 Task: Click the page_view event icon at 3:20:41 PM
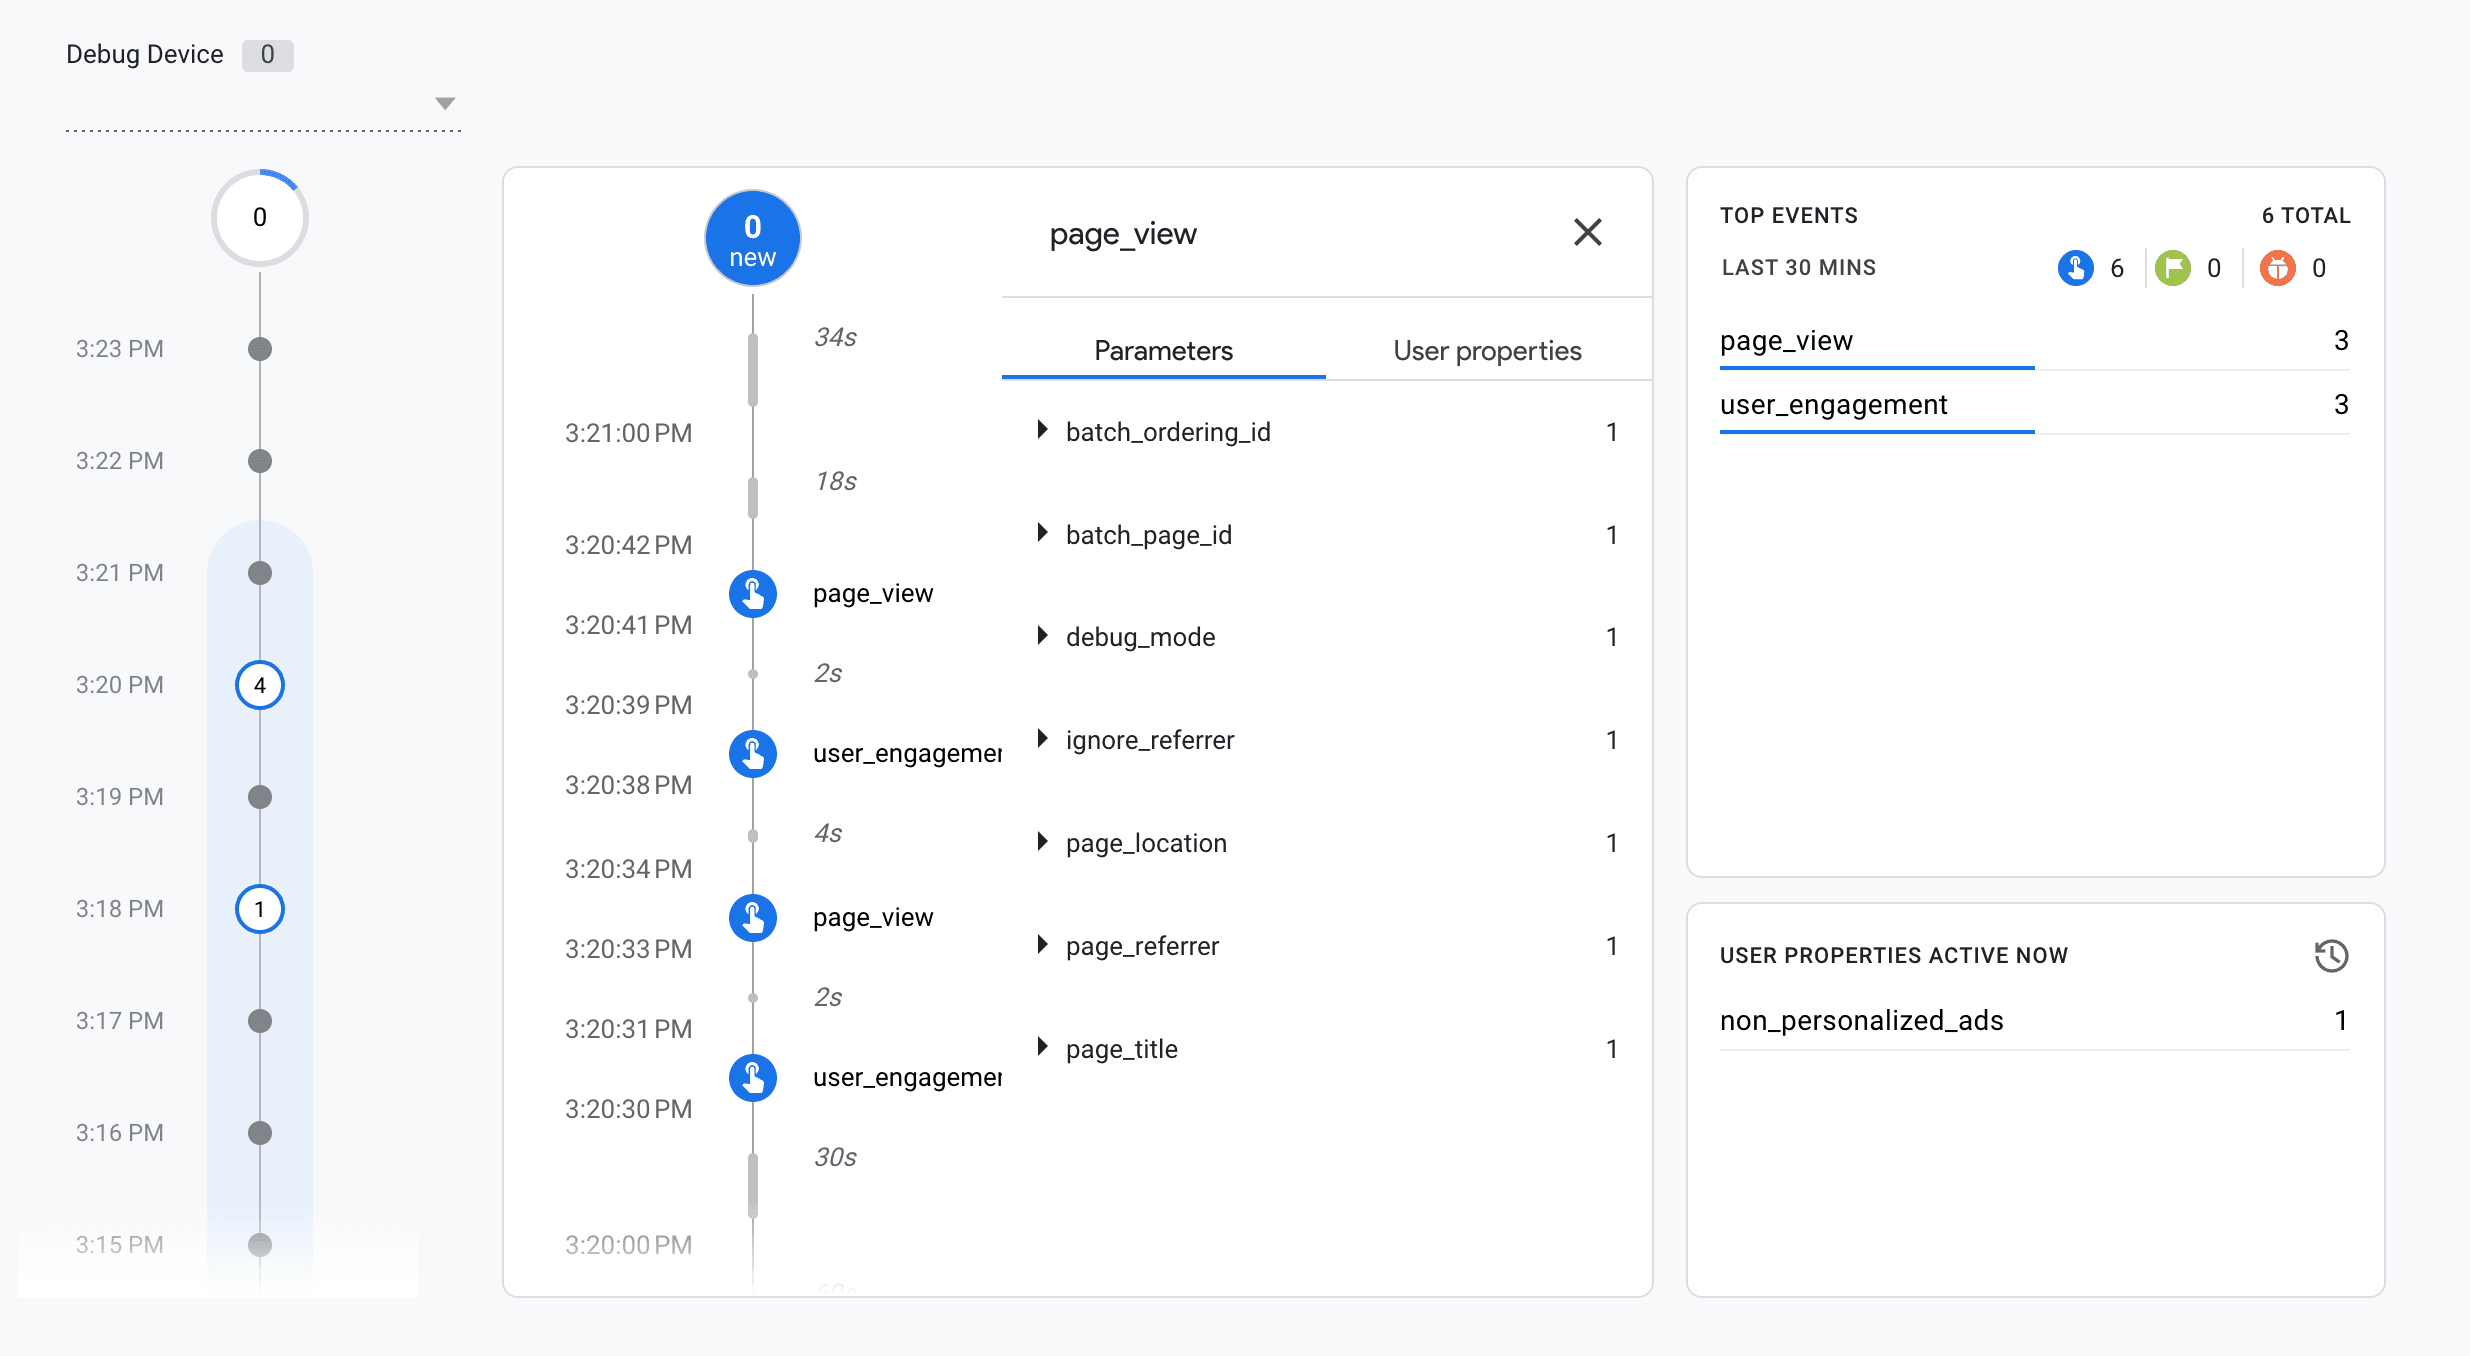tap(753, 594)
